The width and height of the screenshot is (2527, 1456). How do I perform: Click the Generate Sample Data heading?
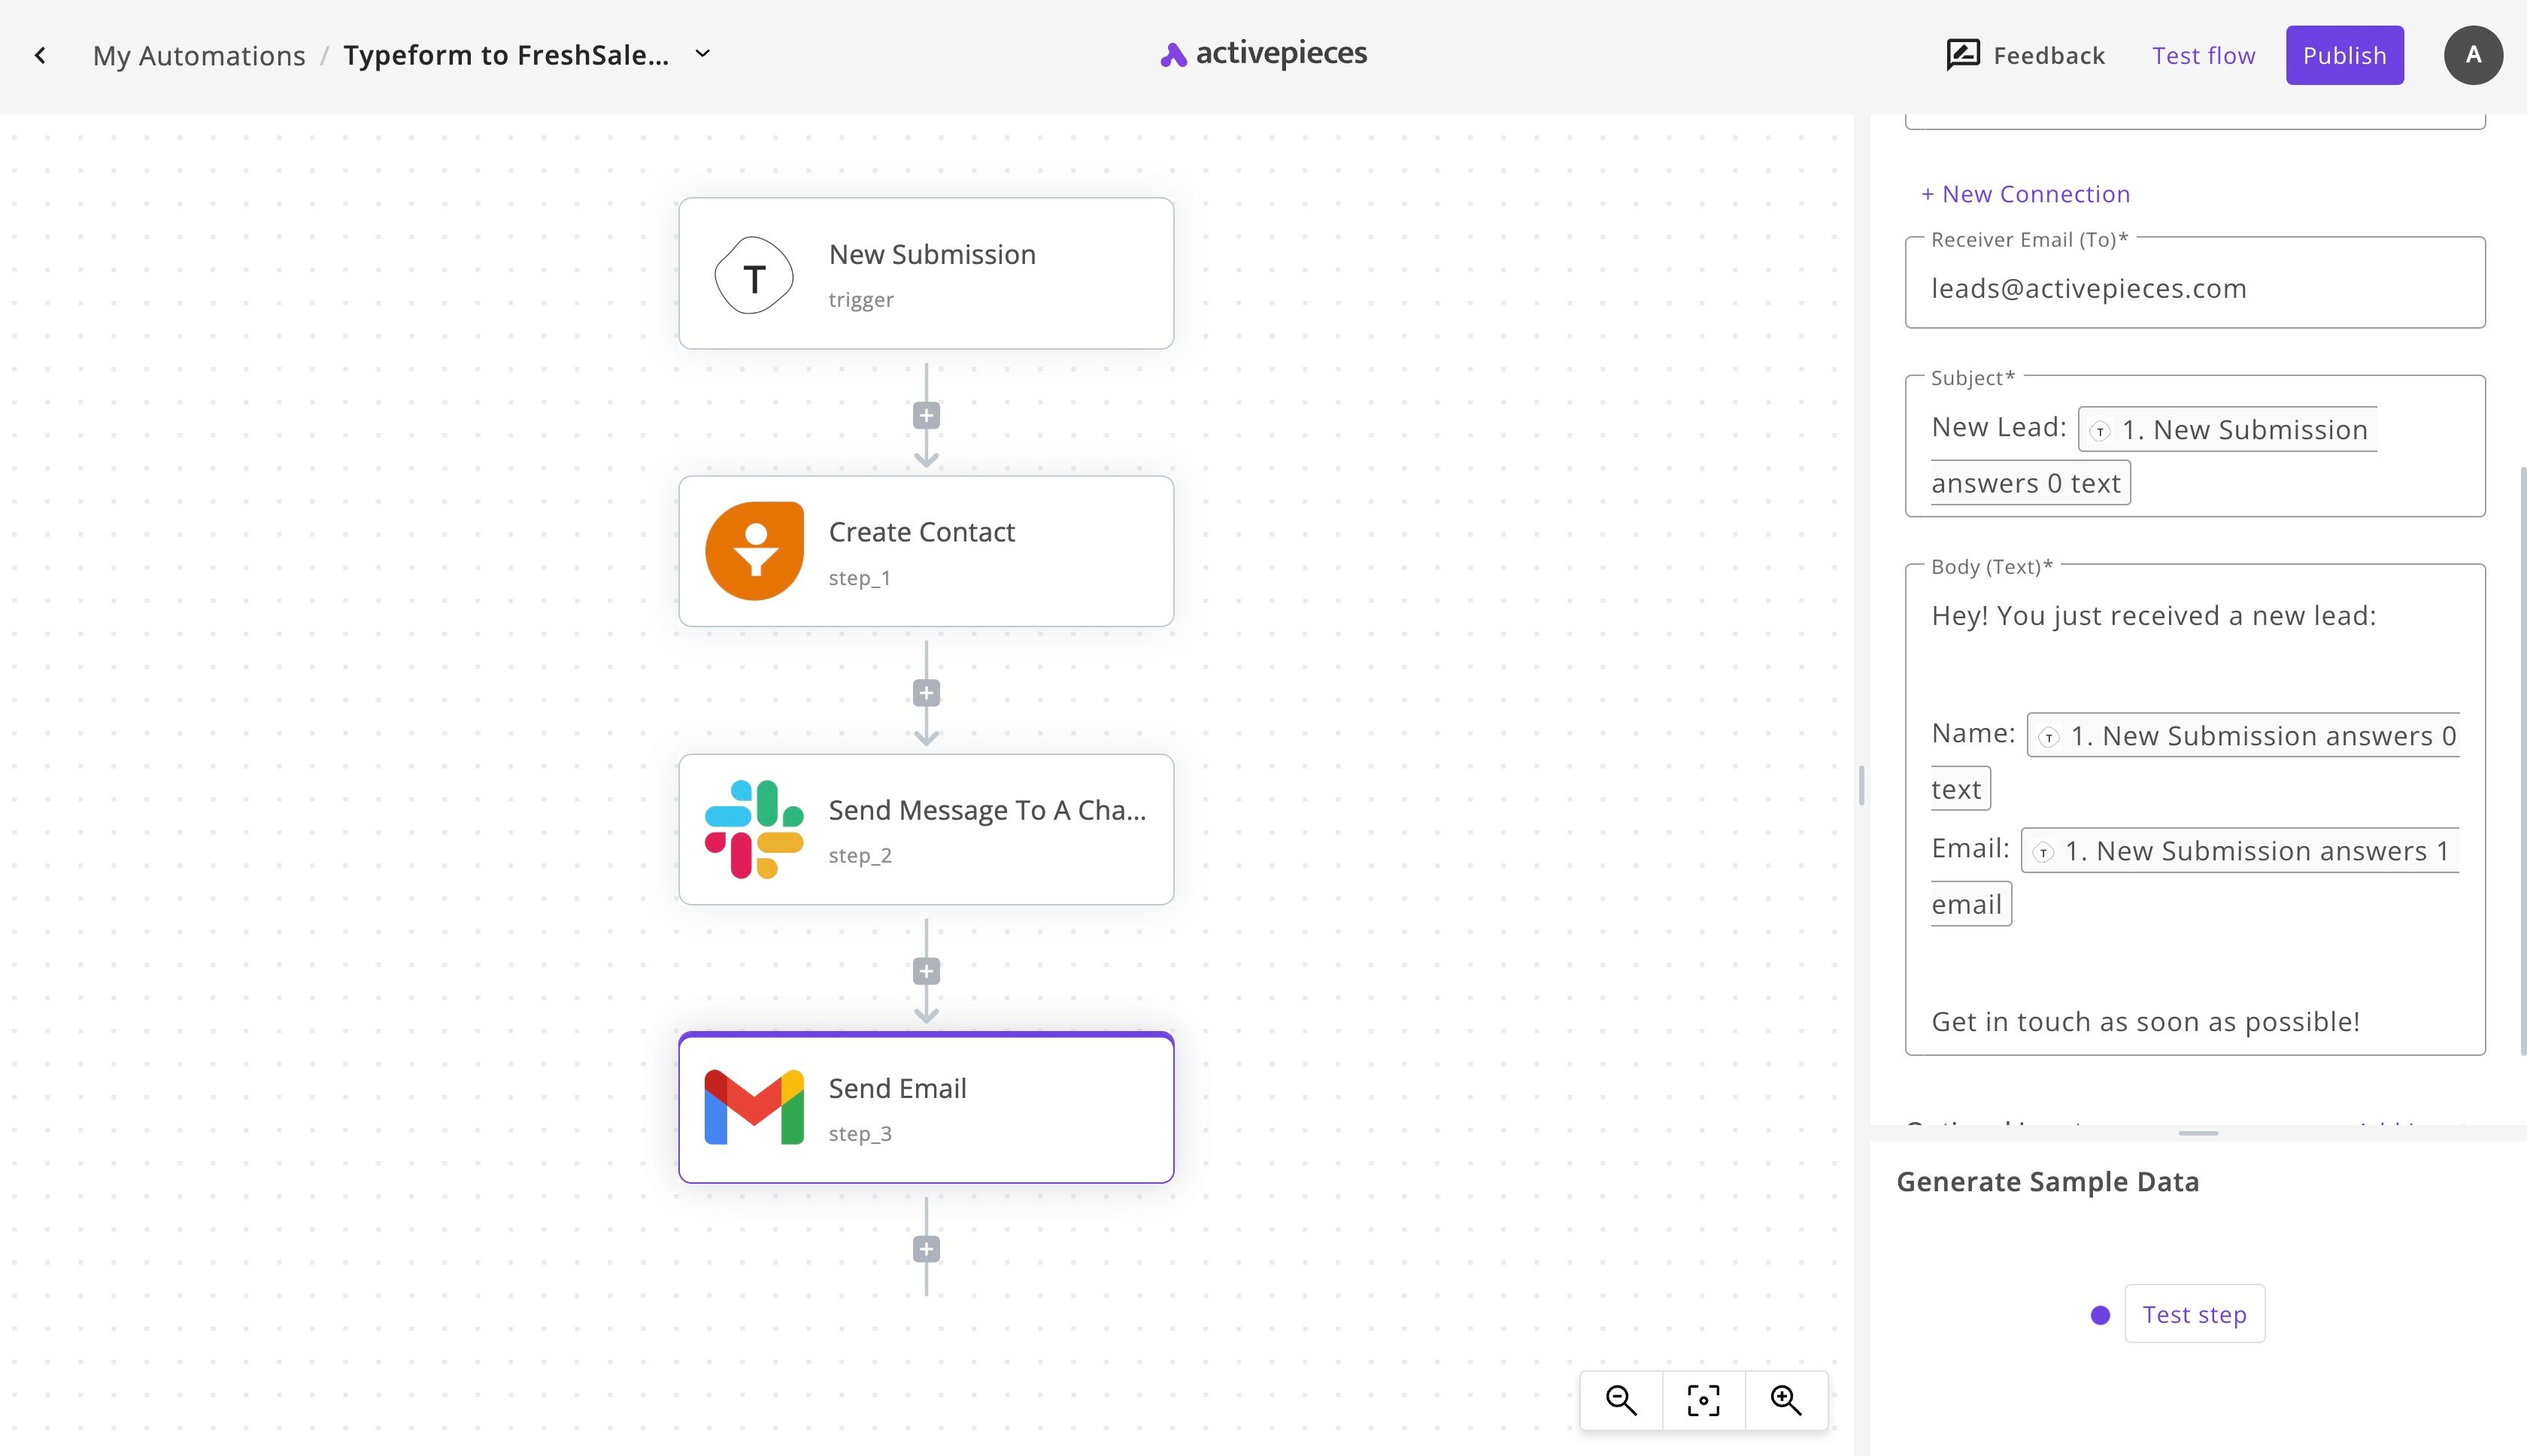[2047, 1182]
